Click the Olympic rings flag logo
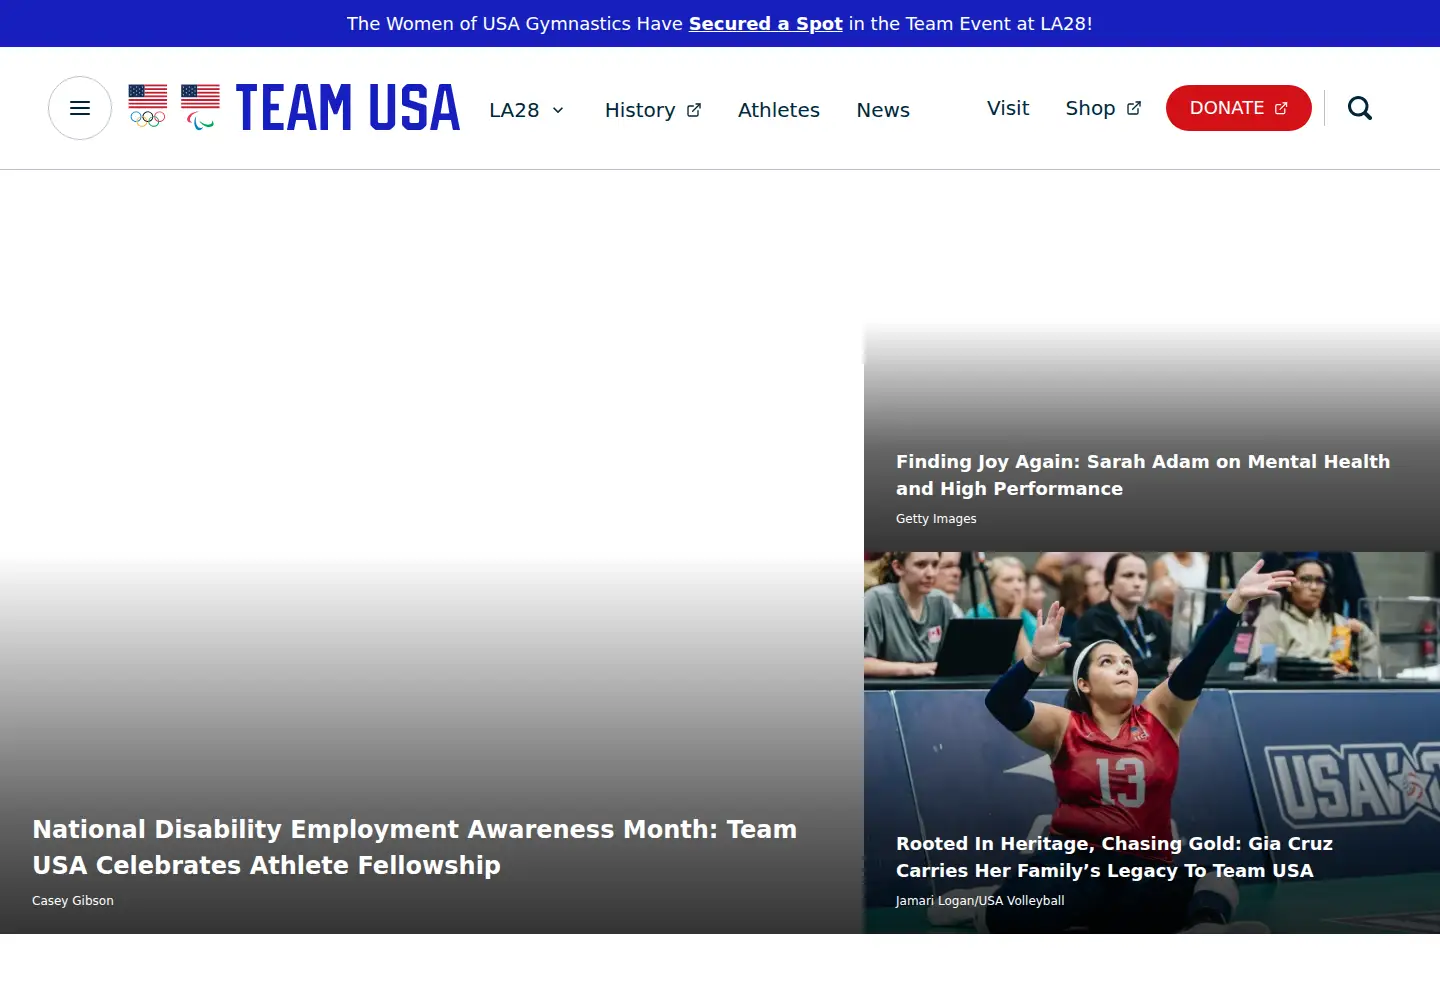This screenshot has width=1440, height=1000. [148, 106]
